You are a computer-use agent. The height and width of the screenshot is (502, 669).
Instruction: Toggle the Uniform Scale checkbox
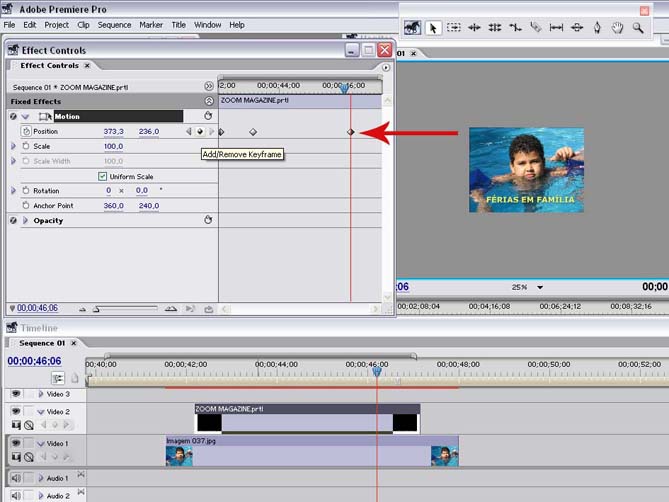pos(102,176)
